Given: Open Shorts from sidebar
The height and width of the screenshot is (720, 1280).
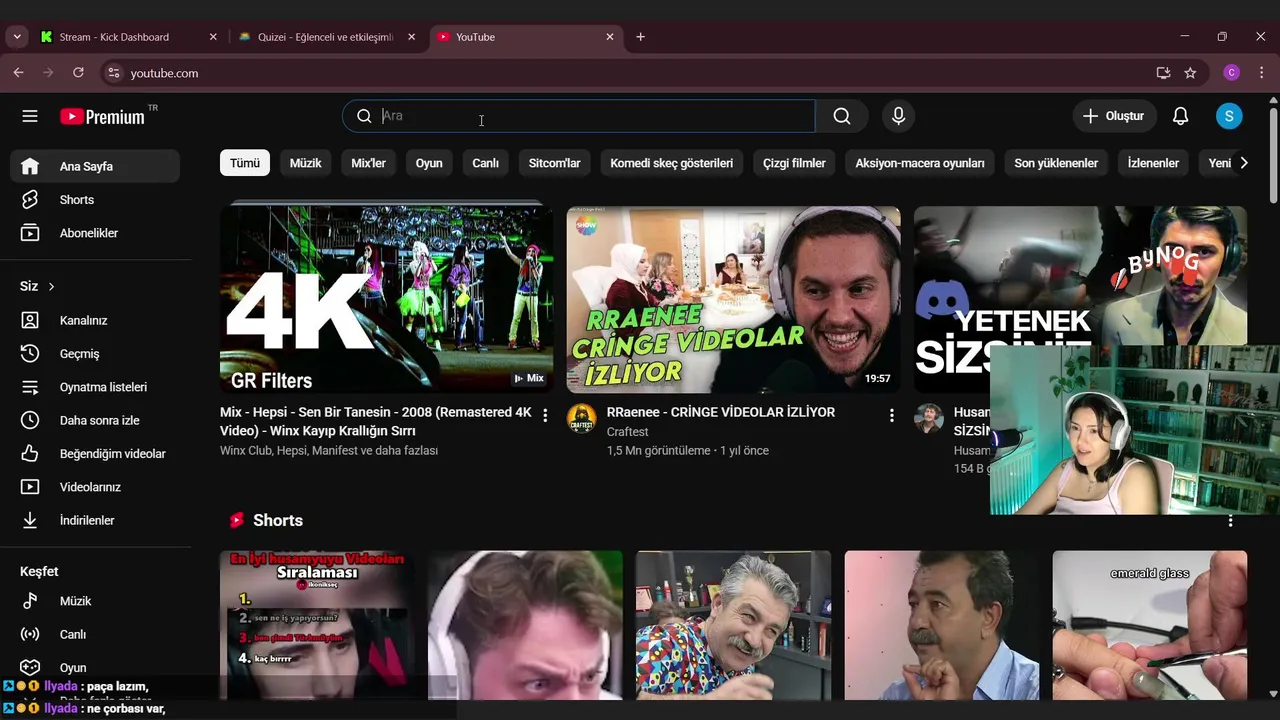Looking at the screenshot, I should (95, 200).
